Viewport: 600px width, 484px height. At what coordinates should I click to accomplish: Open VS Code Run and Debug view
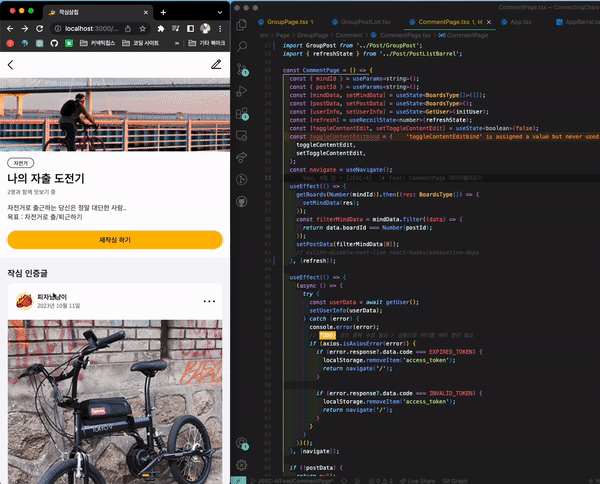click(x=241, y=91)
